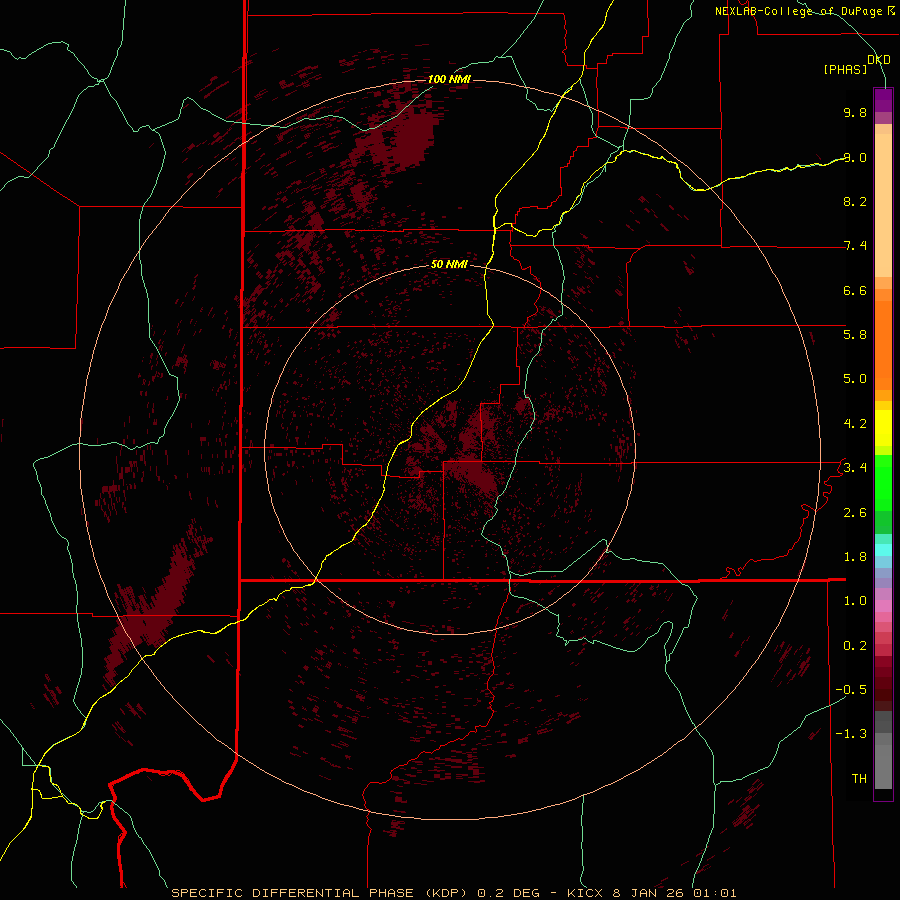Click the 100 NMI range ring label
The width and height of the screenshot is (900, 900).
(449, 79)
